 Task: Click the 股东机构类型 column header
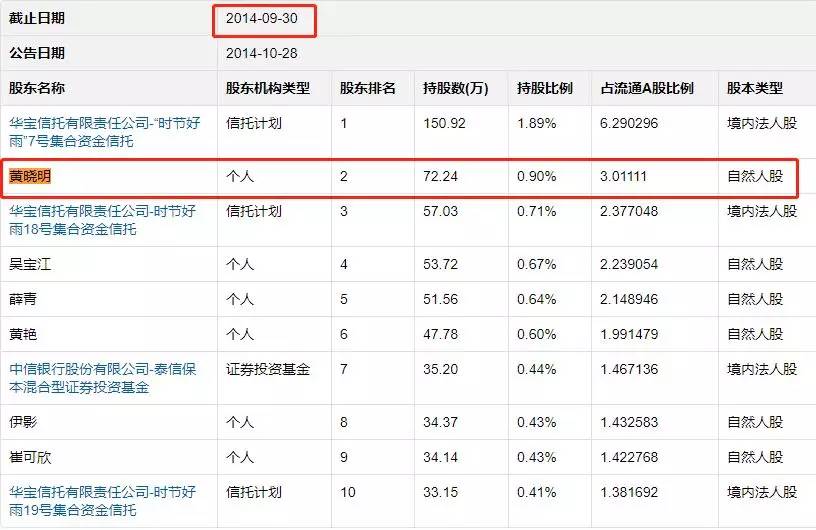(268, 88)
